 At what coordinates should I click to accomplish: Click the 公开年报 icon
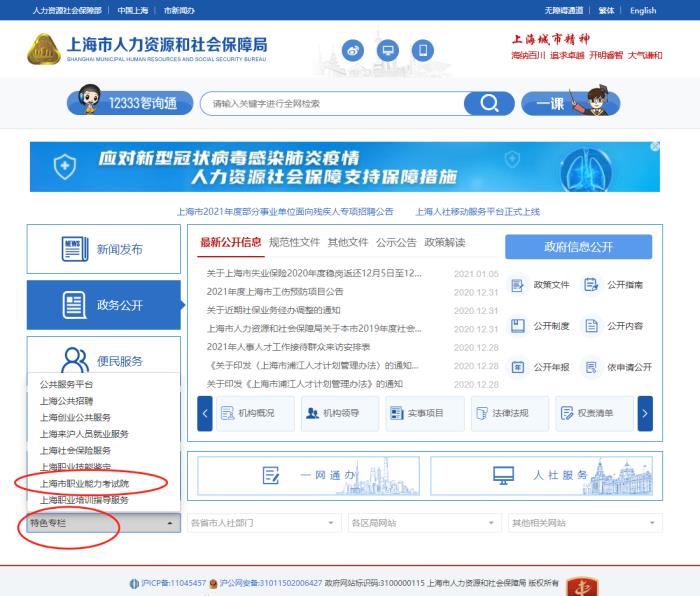pyautogui.click(x=540, y=367)
